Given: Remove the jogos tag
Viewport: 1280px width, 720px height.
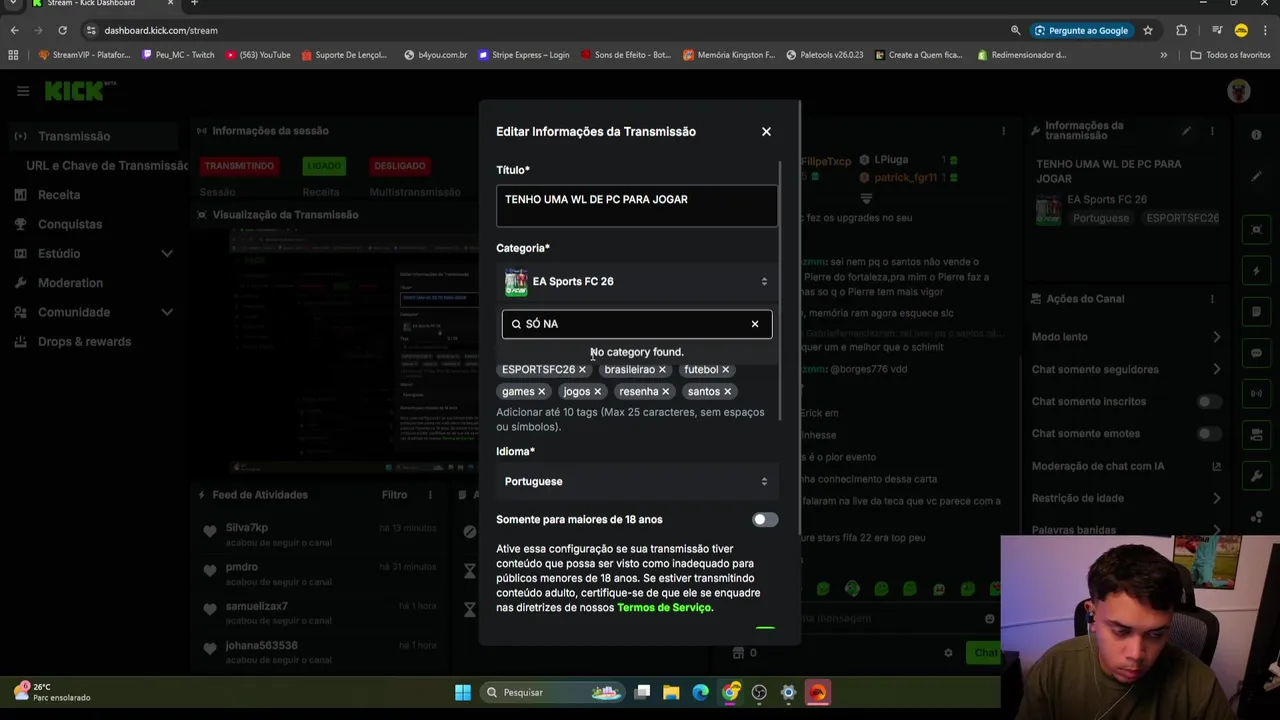Looking at the screenshot, I should pos(598,392).
